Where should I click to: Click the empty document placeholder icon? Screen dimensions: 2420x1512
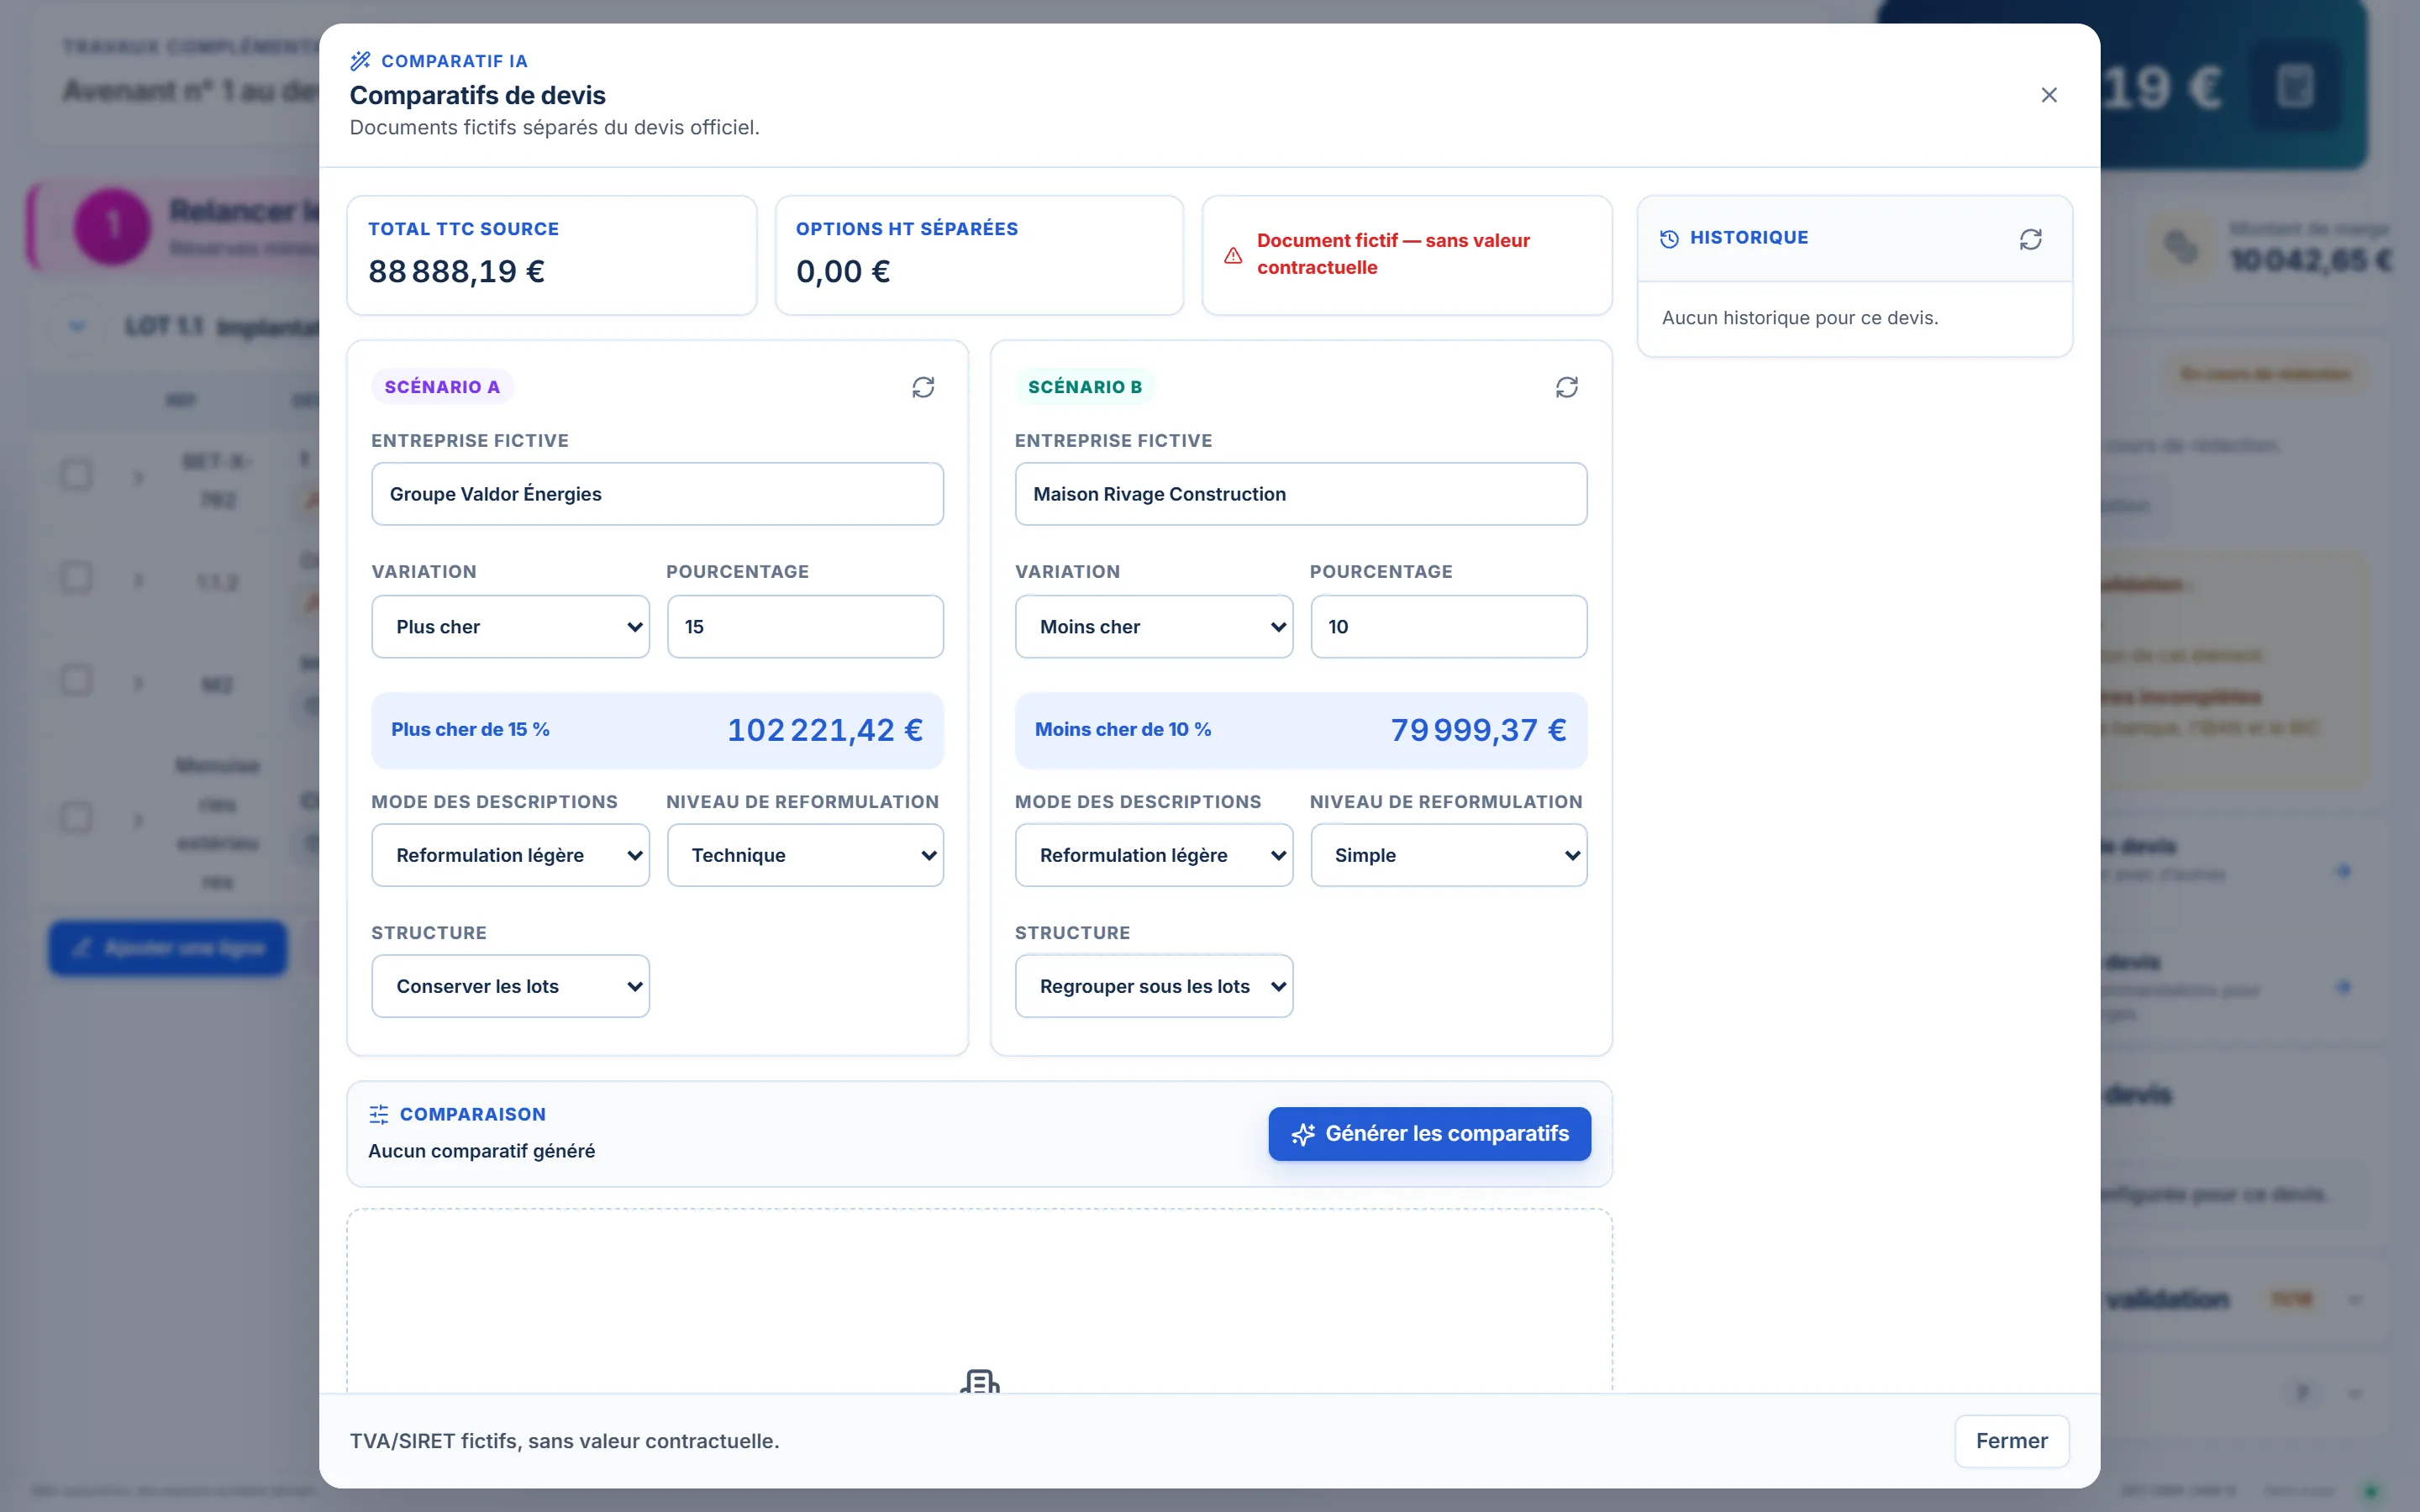(x=979, y=1381)
